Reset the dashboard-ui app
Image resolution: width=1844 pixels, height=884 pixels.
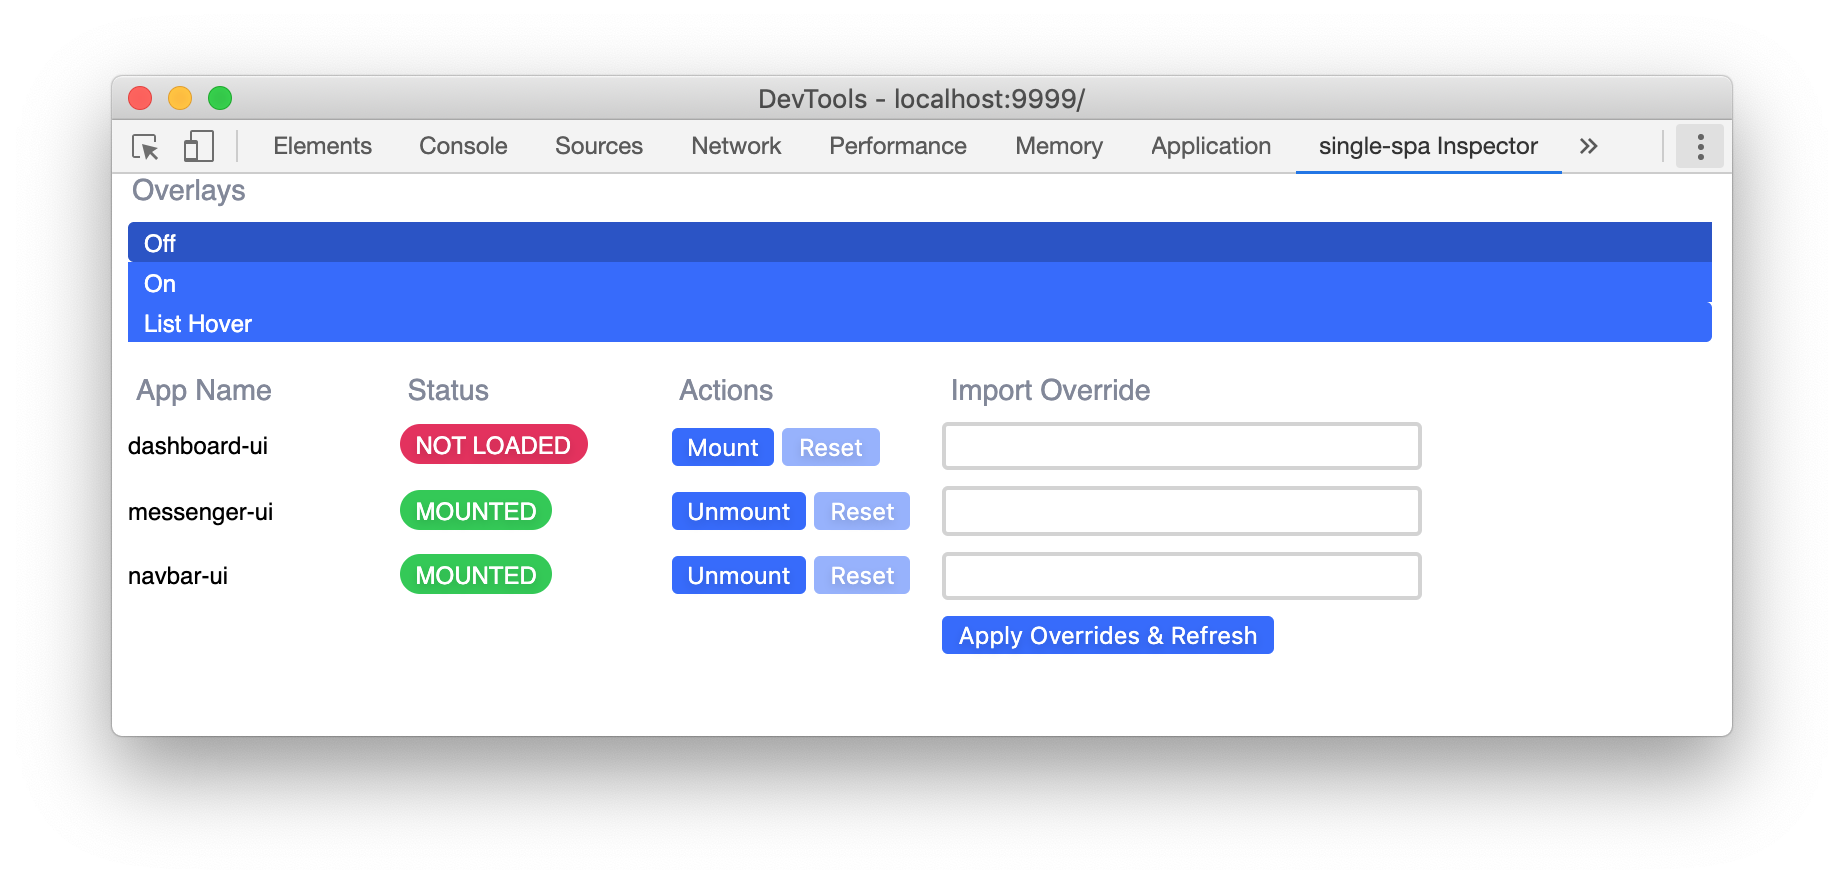[831, 447]
